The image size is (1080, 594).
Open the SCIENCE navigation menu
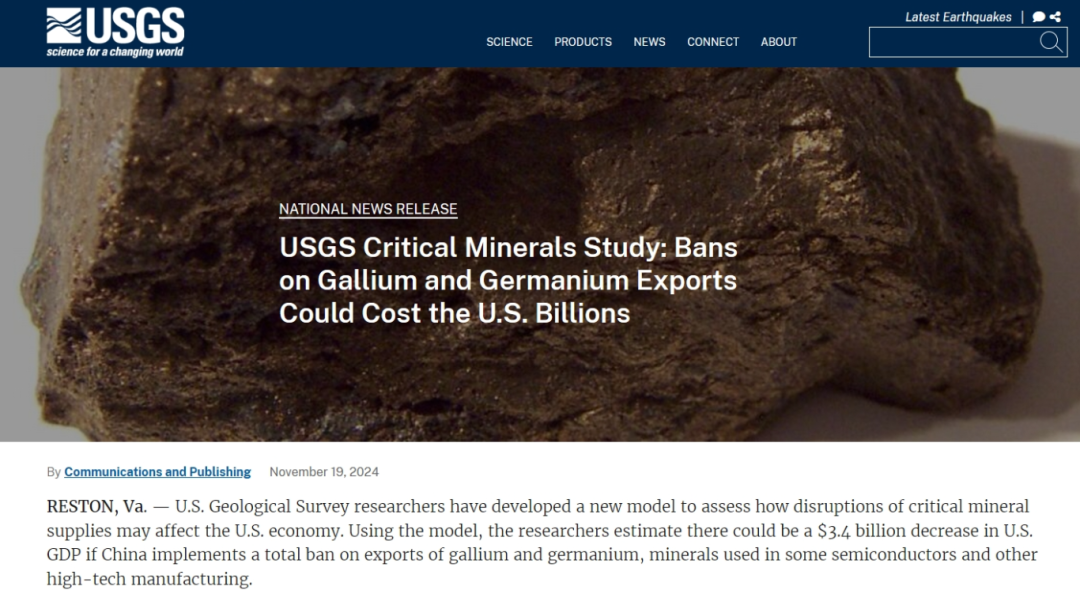click(509, 42)
